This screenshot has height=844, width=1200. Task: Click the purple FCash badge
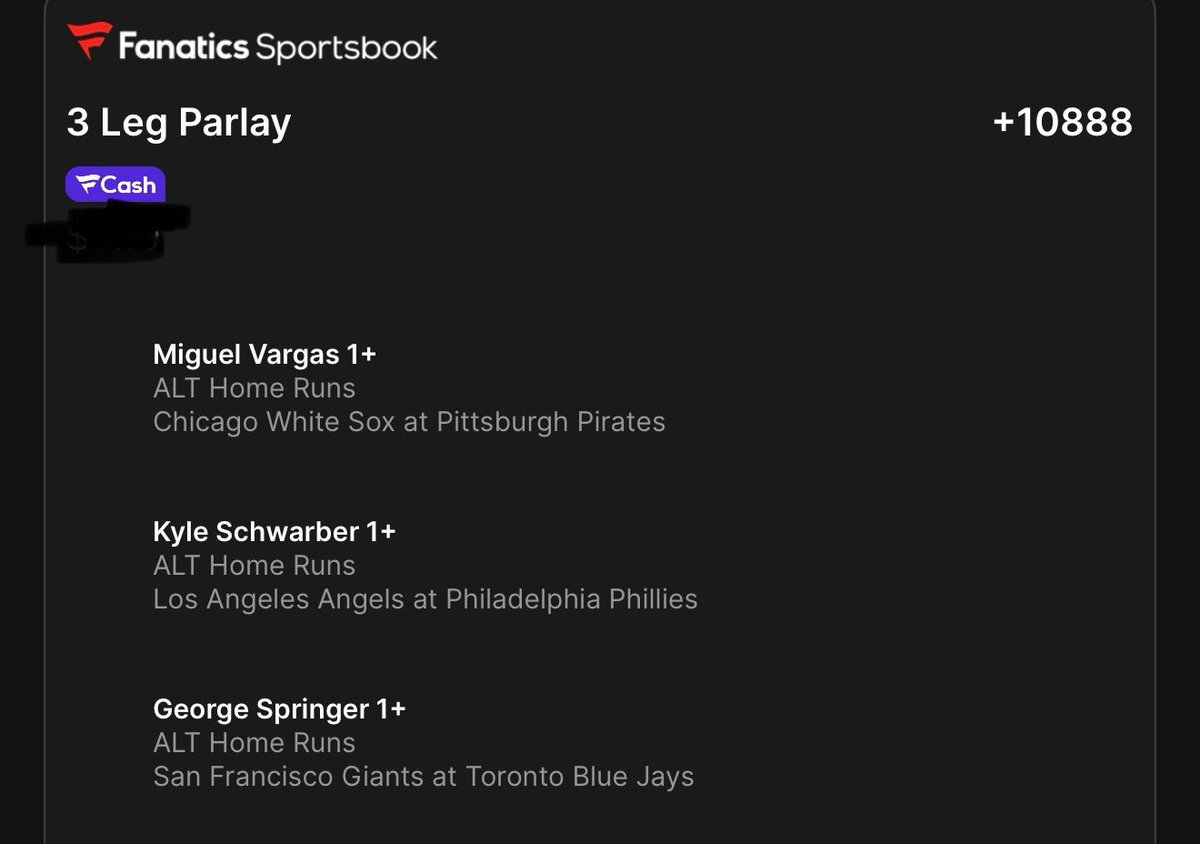coord(115,184)
